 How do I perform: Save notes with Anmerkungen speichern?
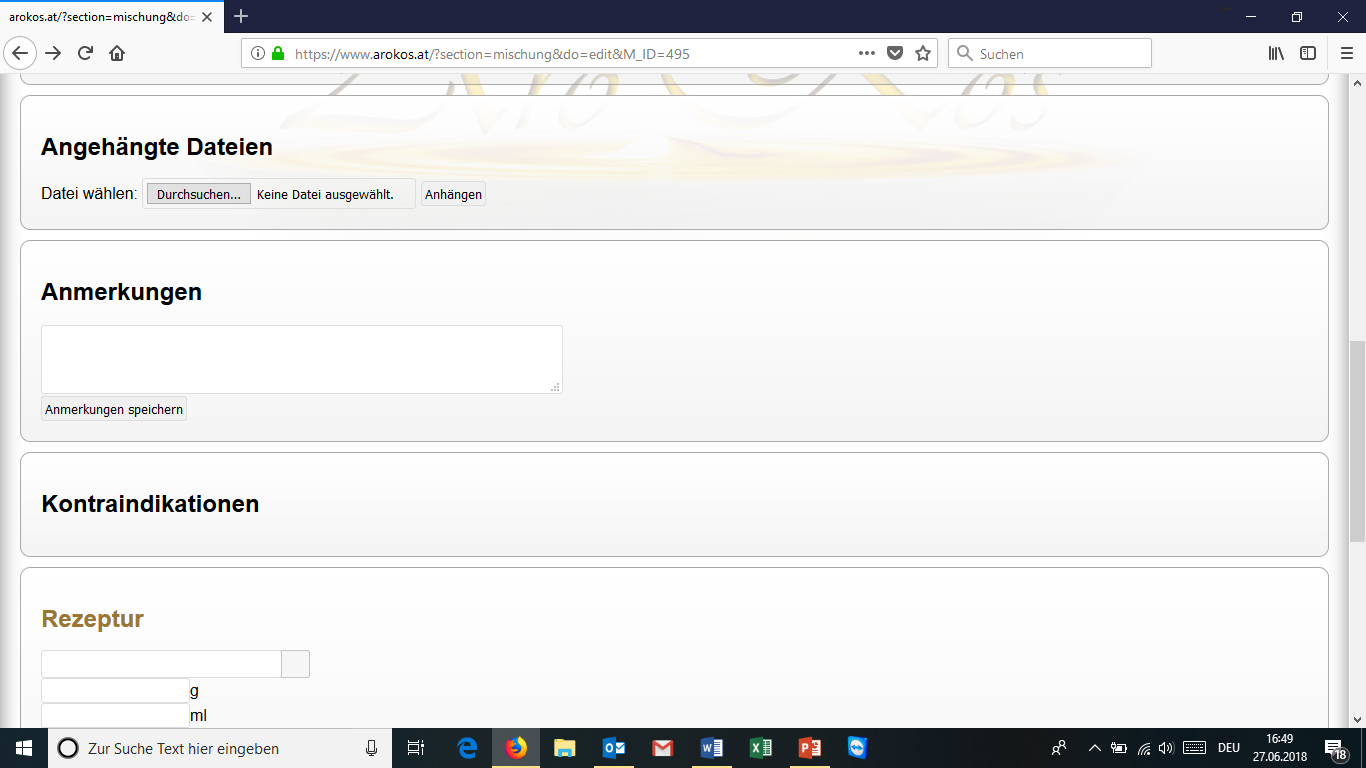114,409
